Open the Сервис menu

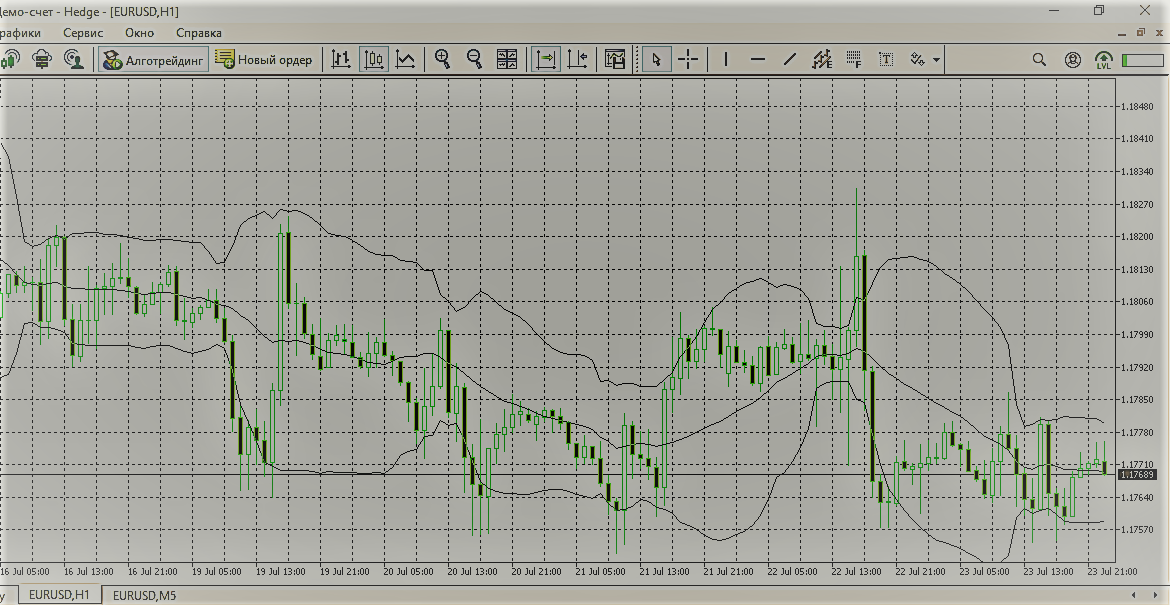tap(84, 33)
